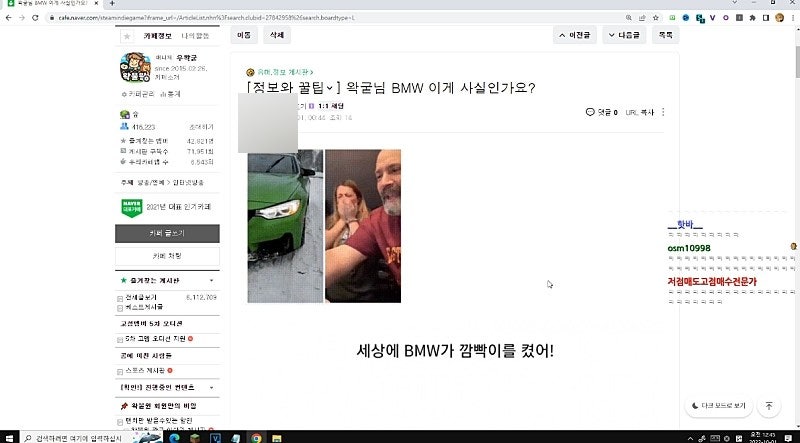The height and width of the screenshot is (443, 800).
Task: Click the 카페 글쓰기 button
Action: (x=167, y=233)
